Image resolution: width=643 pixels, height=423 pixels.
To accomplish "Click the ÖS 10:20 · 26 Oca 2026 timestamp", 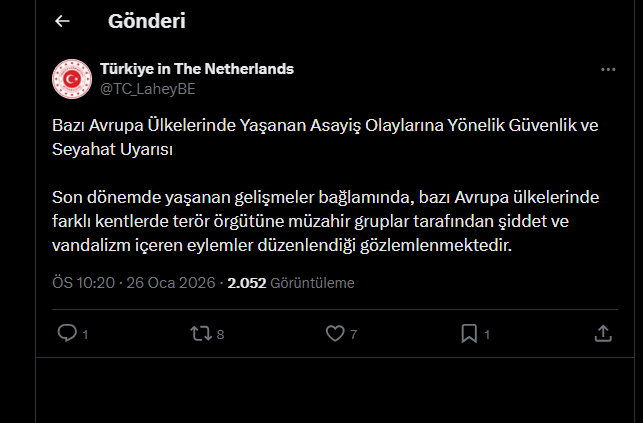I will [x=134, y=283].
